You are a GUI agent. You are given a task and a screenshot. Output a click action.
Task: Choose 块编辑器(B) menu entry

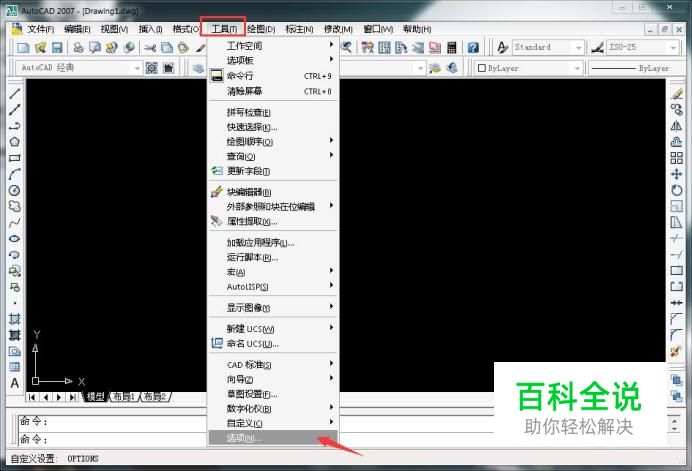(272, 192)
